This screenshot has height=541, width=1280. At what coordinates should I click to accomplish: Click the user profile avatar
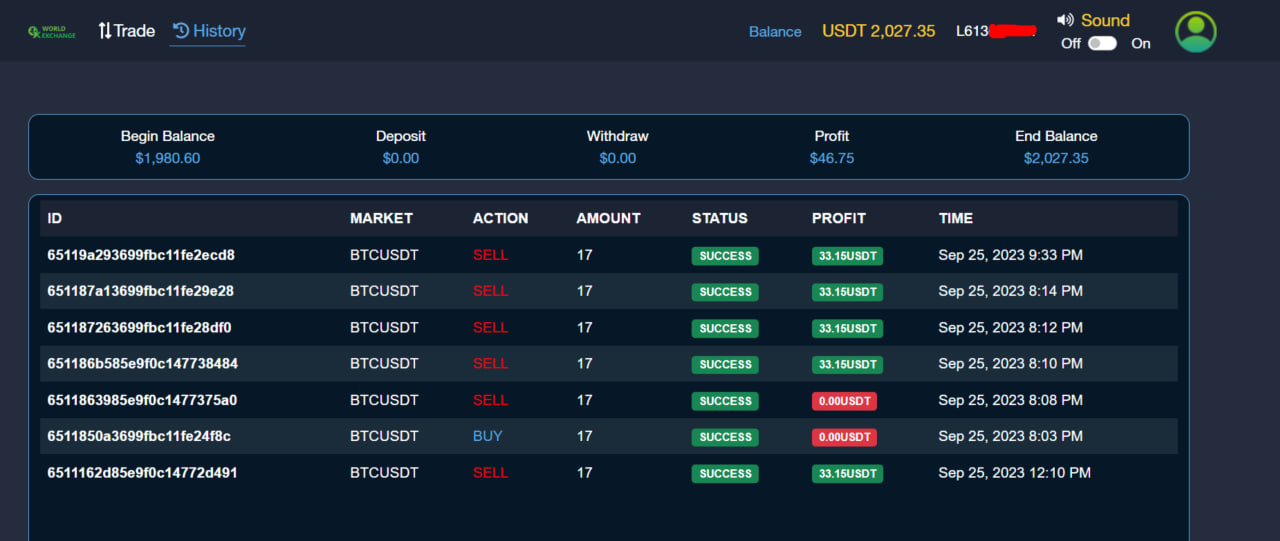[1195, 32]
